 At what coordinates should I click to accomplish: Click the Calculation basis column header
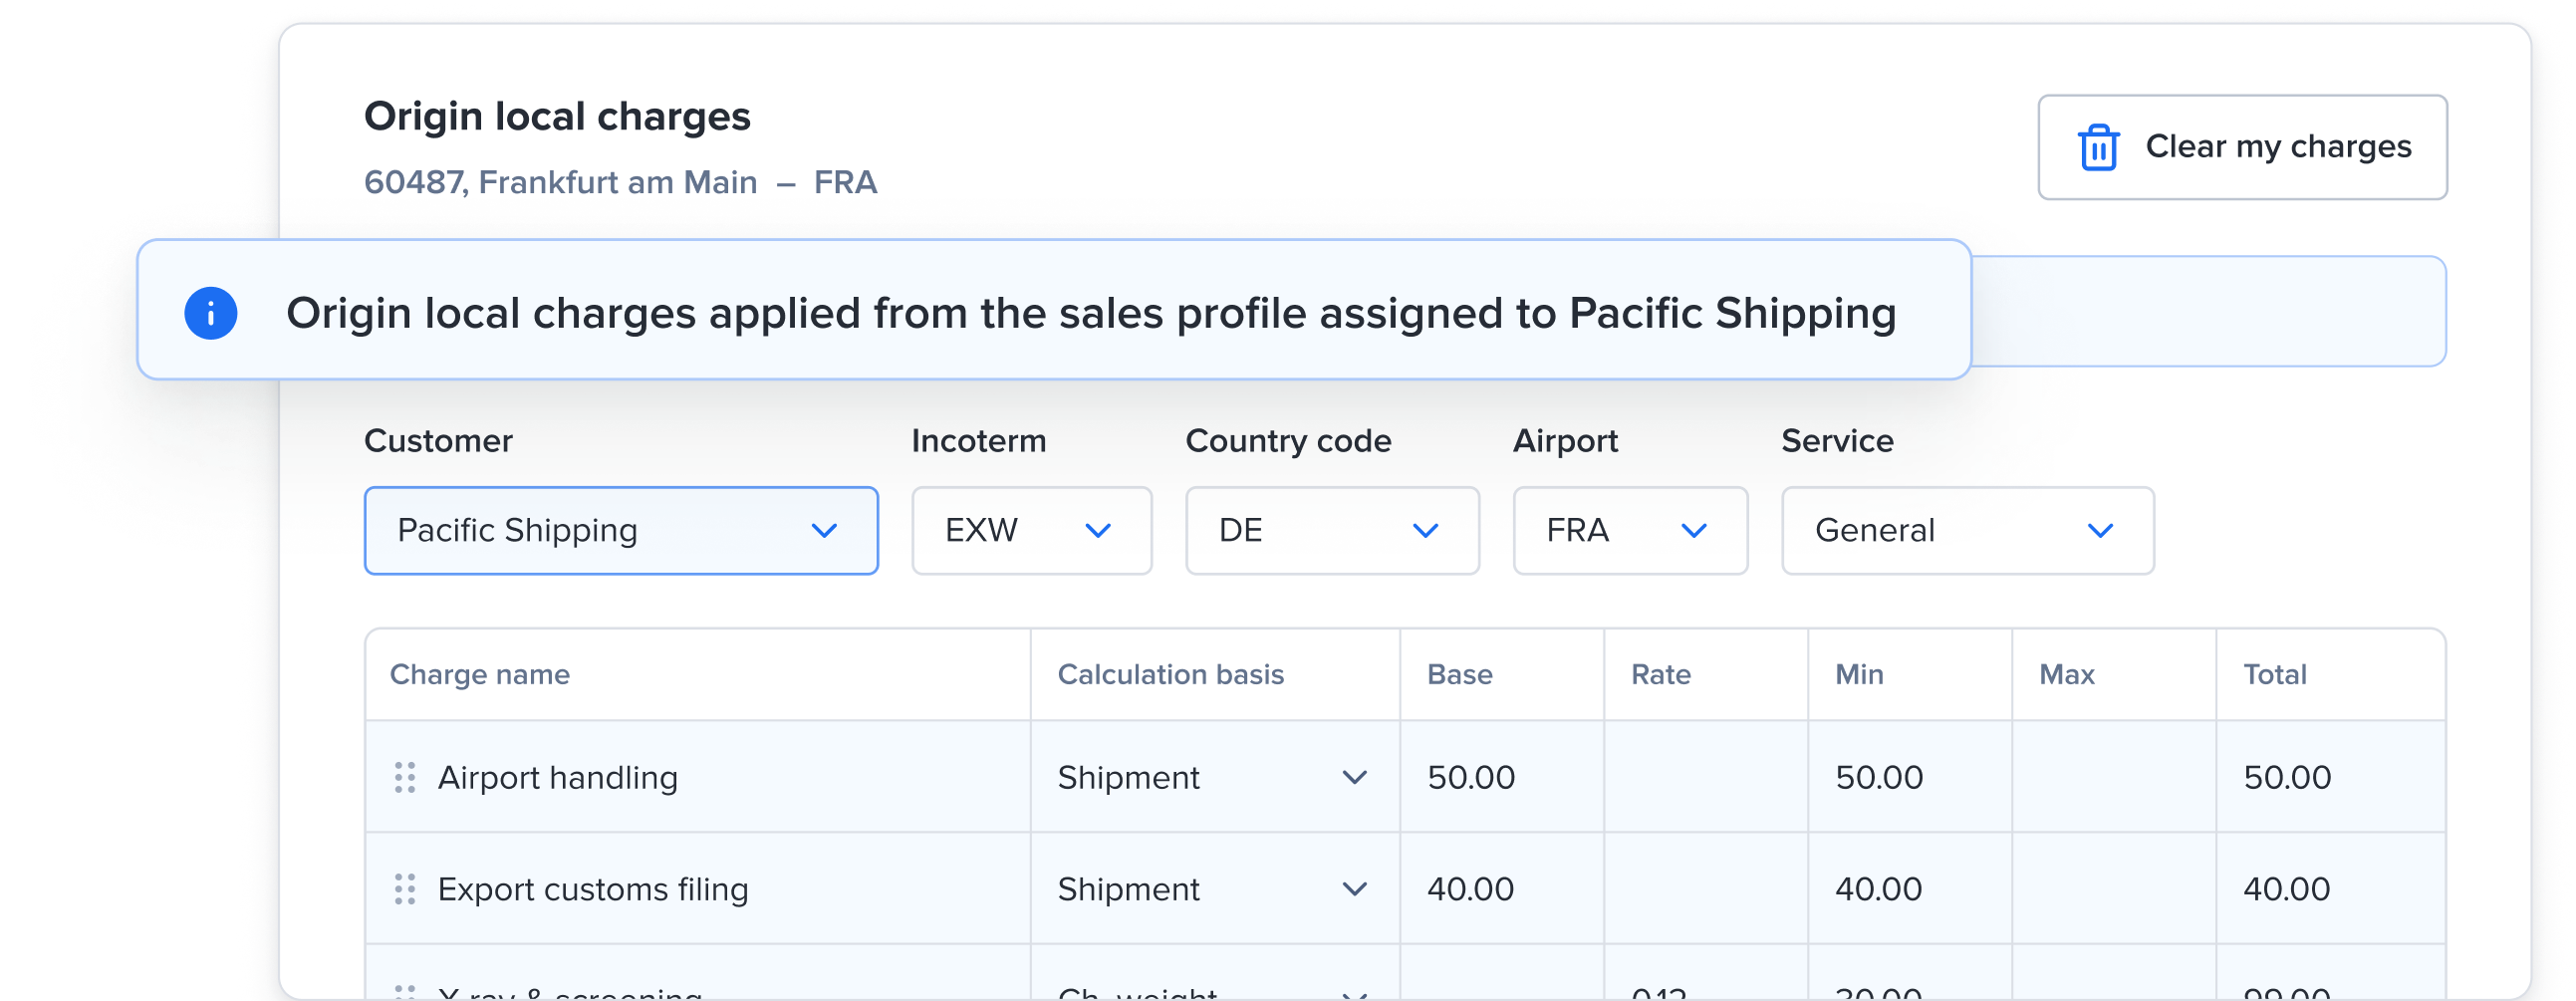[x=1170, y=675]
